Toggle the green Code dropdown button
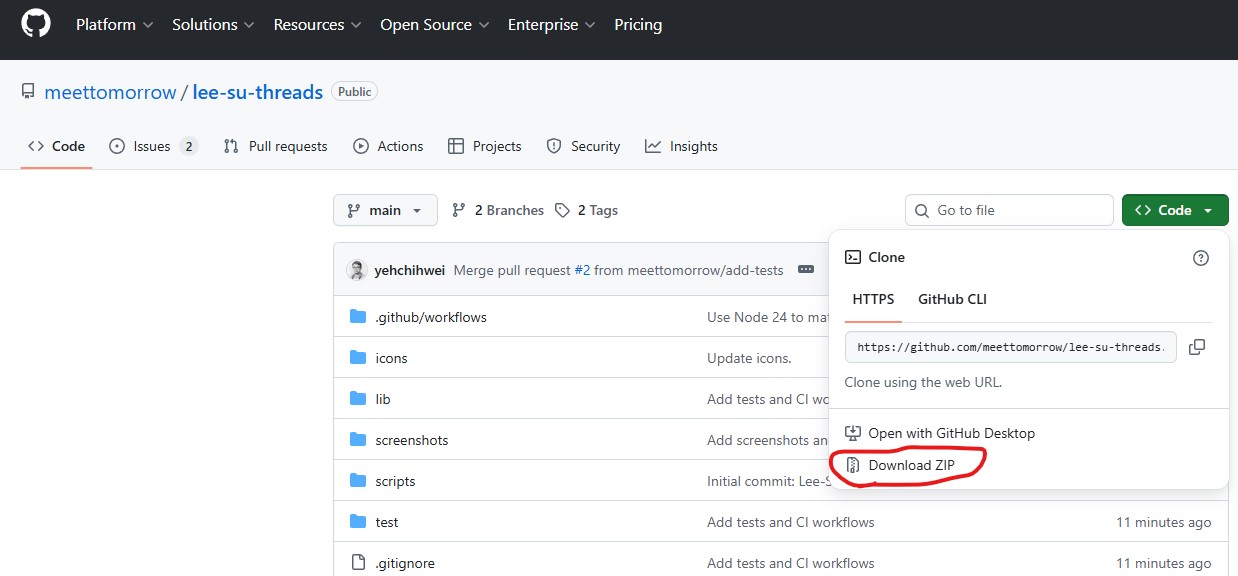Image resolution: width=1238 pixels, height=576 pixels. coord(1175,210)
